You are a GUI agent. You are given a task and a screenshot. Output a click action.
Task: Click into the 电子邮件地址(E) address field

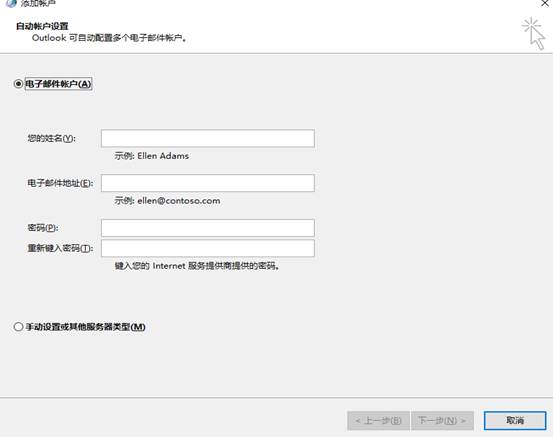[x=208, y=183]
